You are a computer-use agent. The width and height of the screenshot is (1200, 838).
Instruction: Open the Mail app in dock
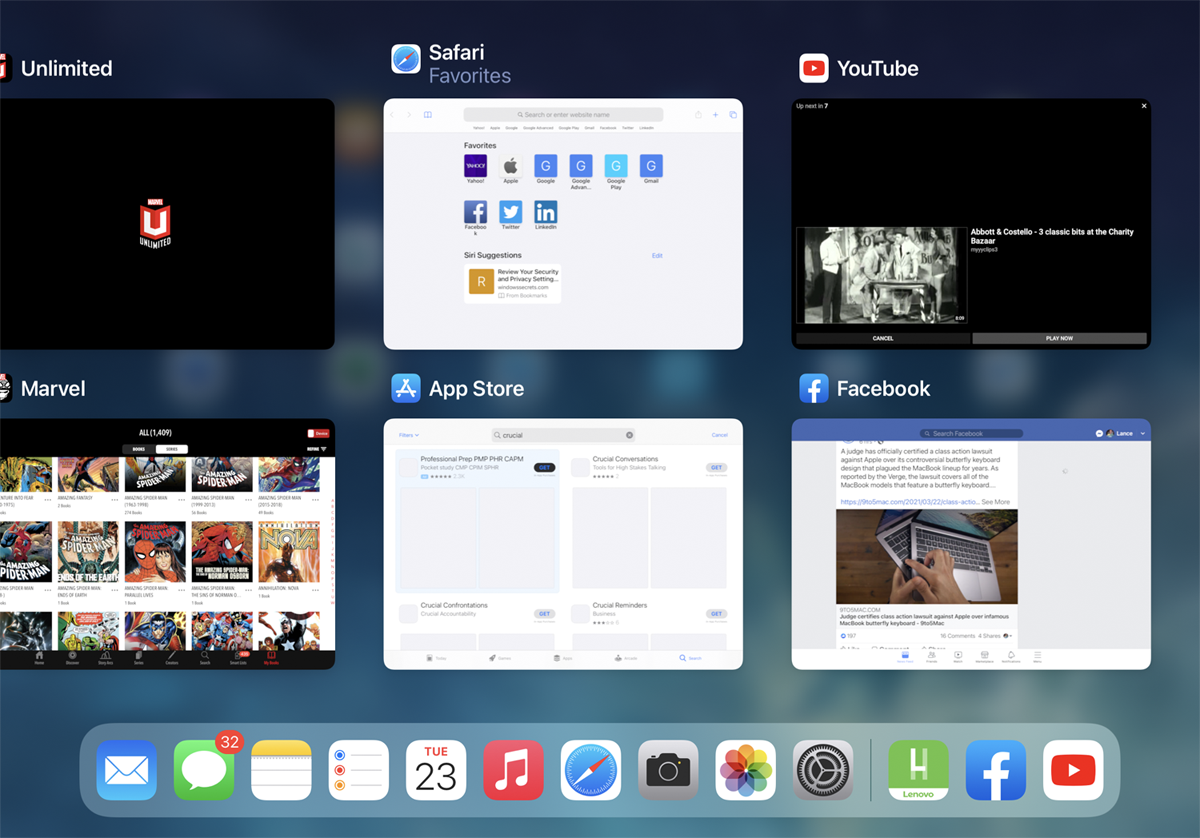click(127, 770)
